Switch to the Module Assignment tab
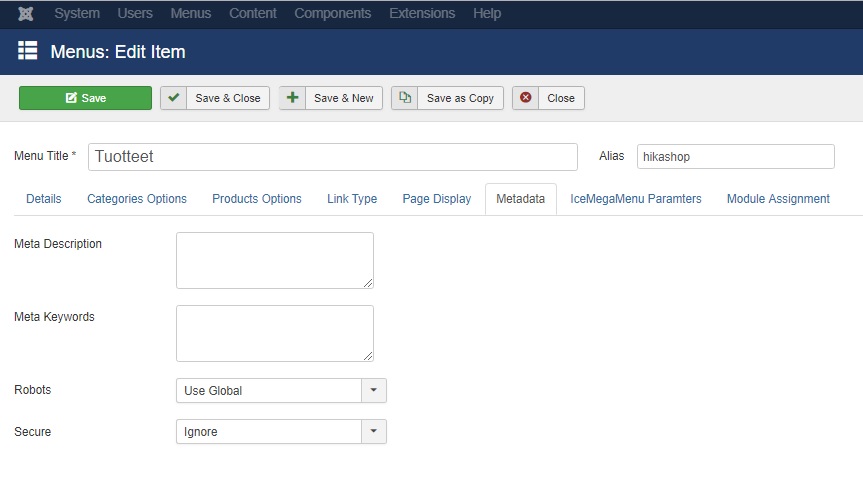This screenshot has height=485, width=863. click(778, 199)
